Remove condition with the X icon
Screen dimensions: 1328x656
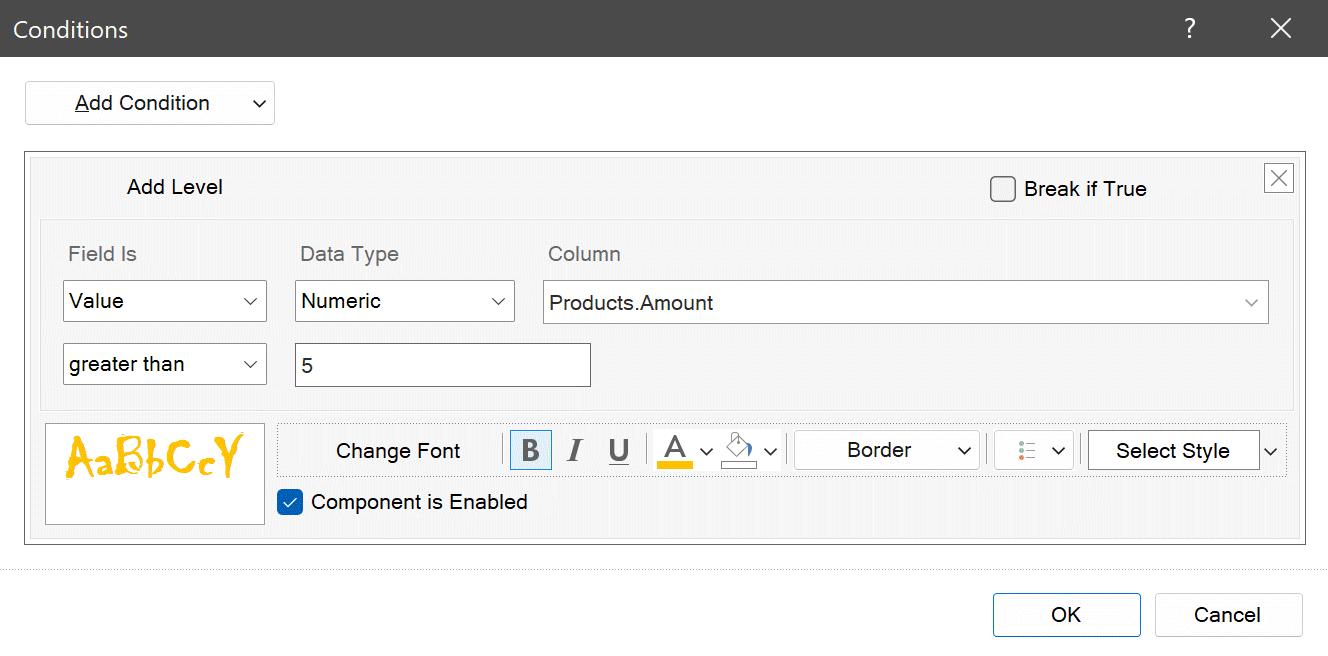click(1279, 179)
